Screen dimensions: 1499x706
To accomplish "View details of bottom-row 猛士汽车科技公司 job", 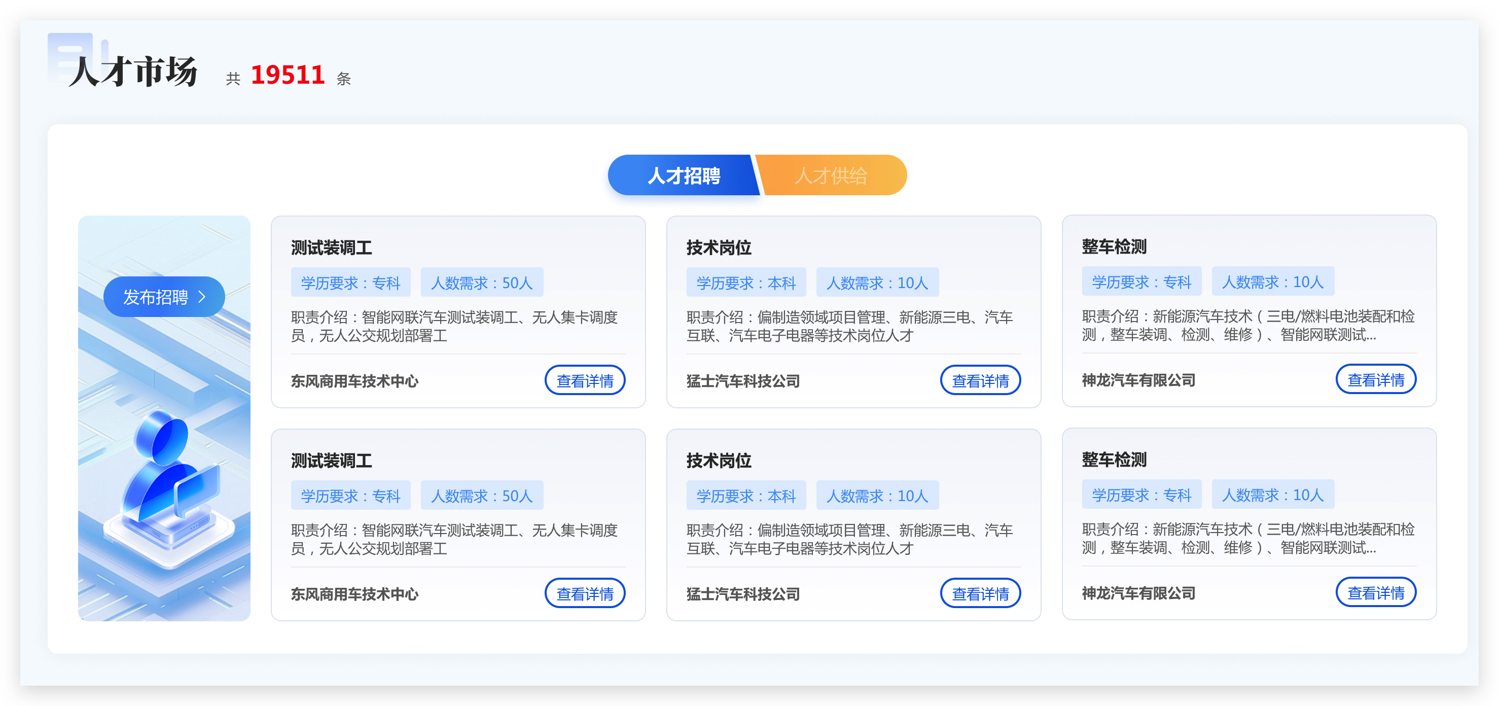I will click(x=980, y=594).
